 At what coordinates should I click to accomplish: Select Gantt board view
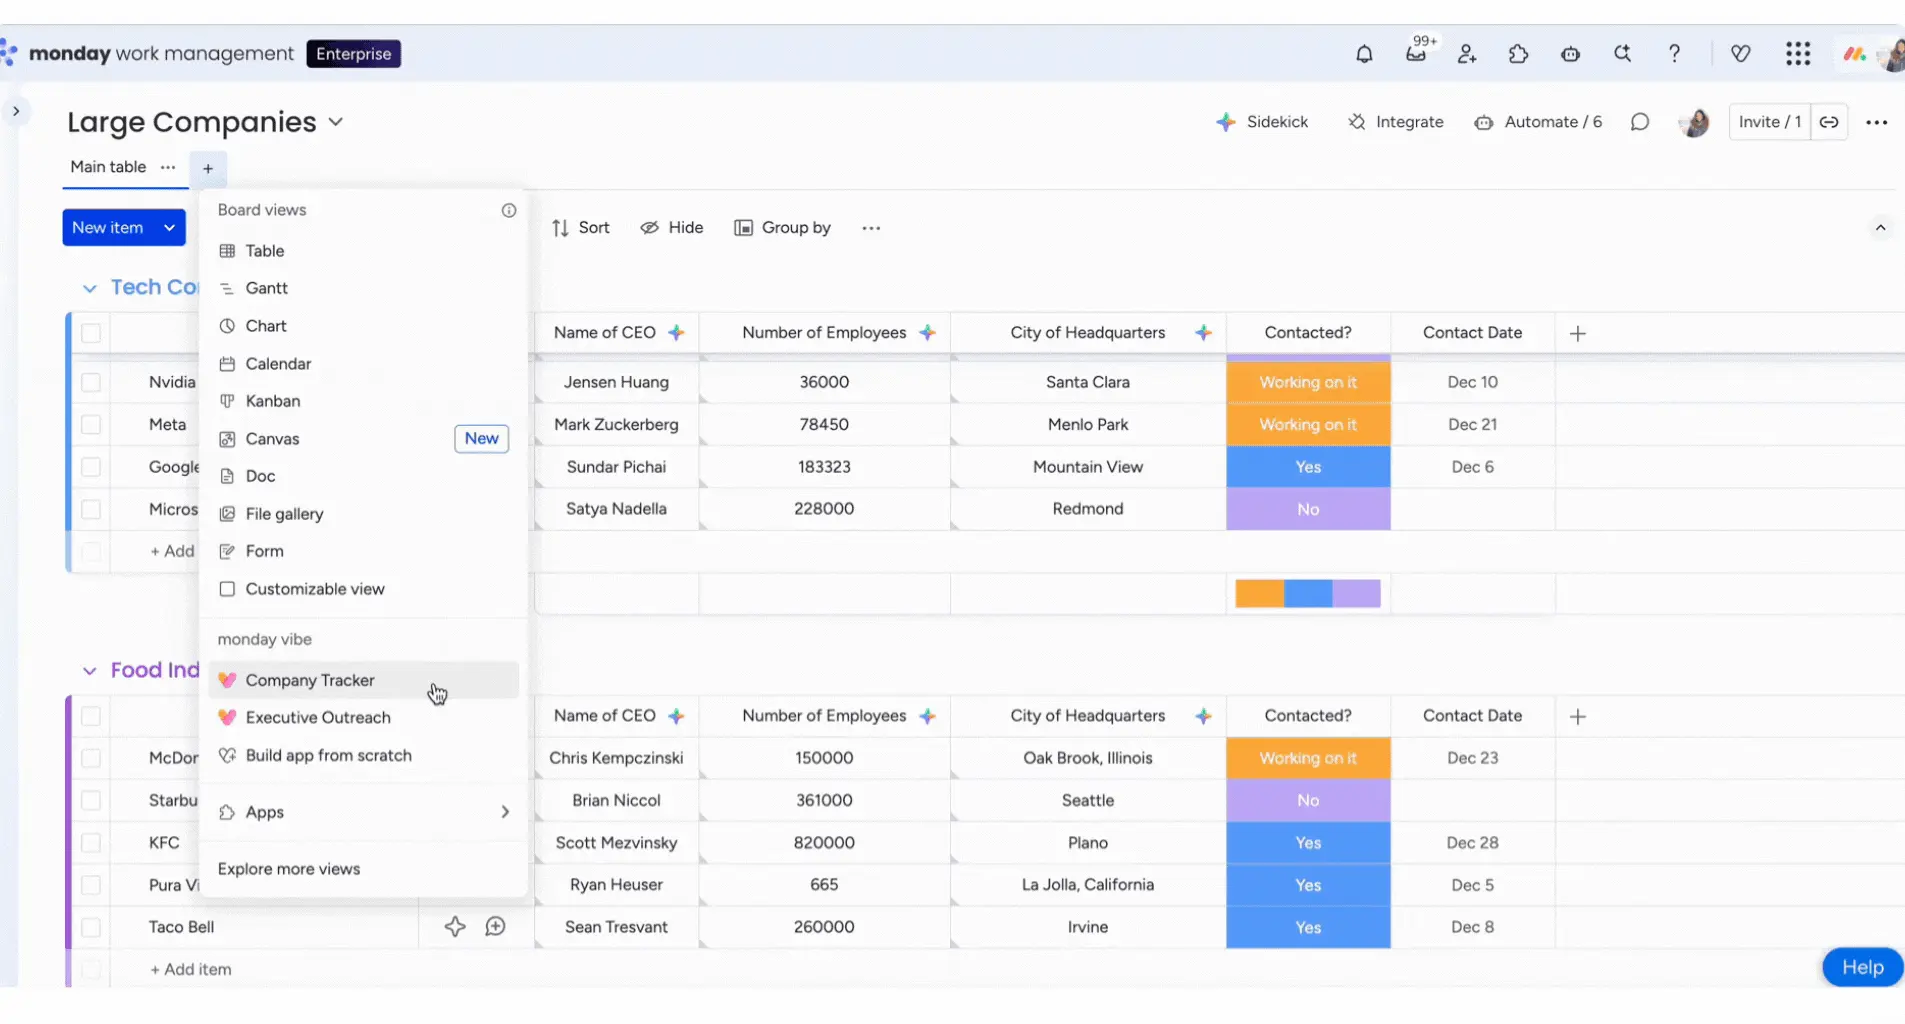tap(363, 288)
